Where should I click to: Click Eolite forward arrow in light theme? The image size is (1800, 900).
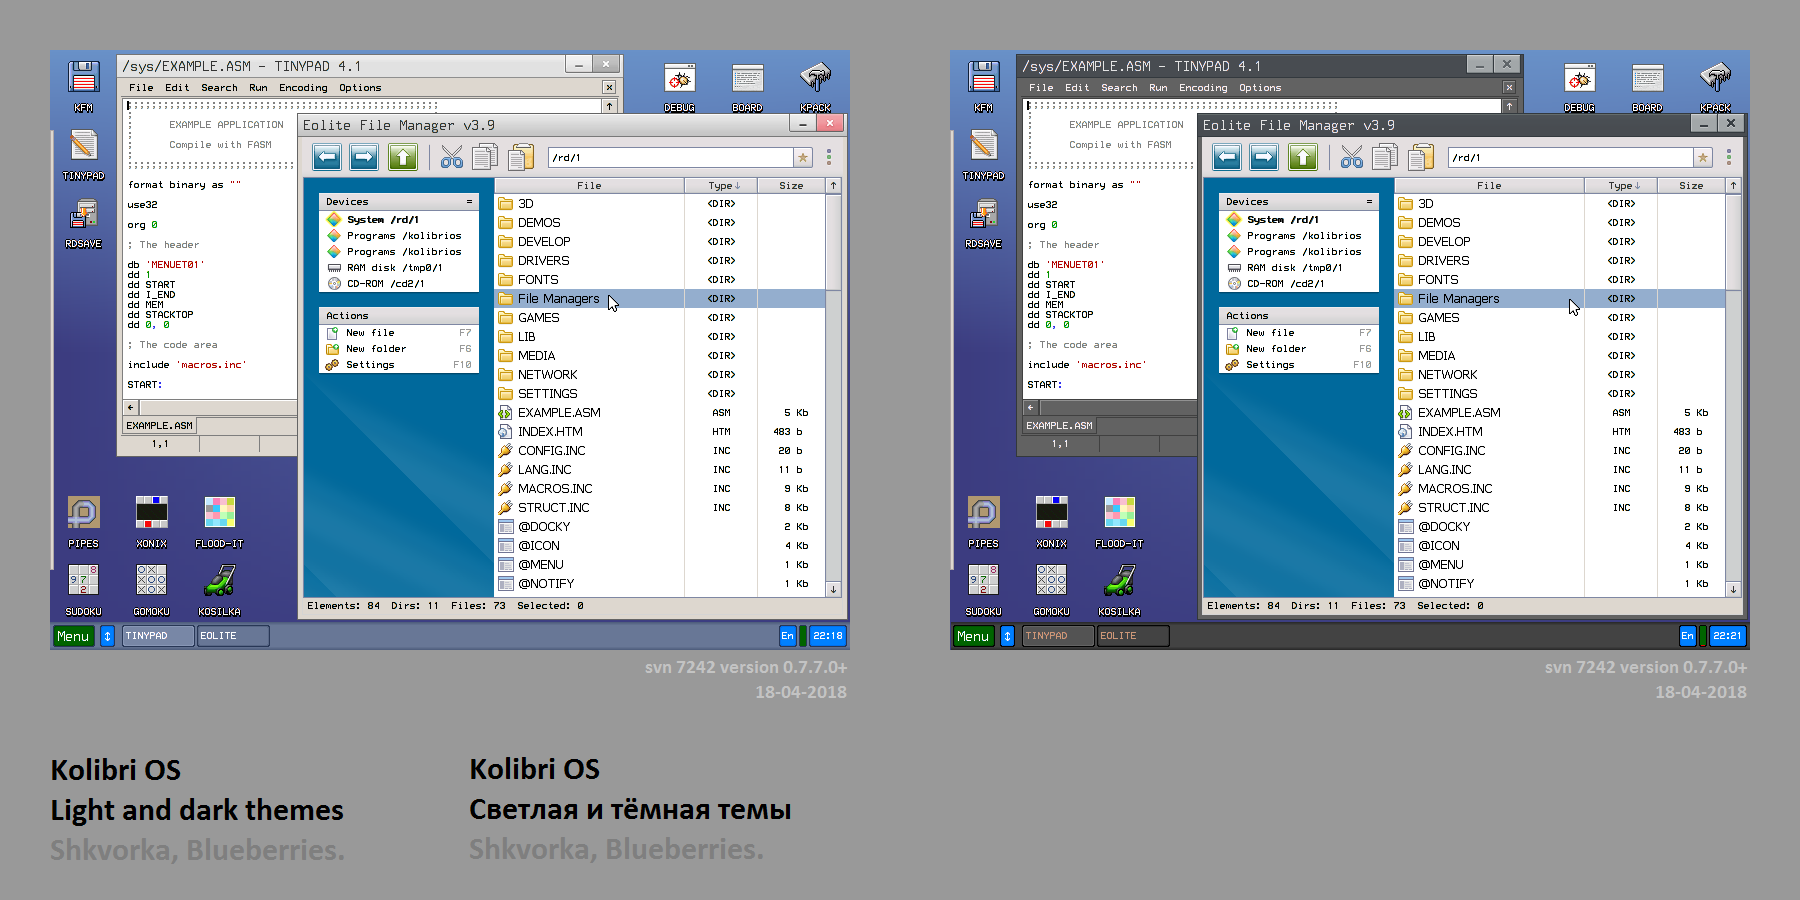pos(364,157)
